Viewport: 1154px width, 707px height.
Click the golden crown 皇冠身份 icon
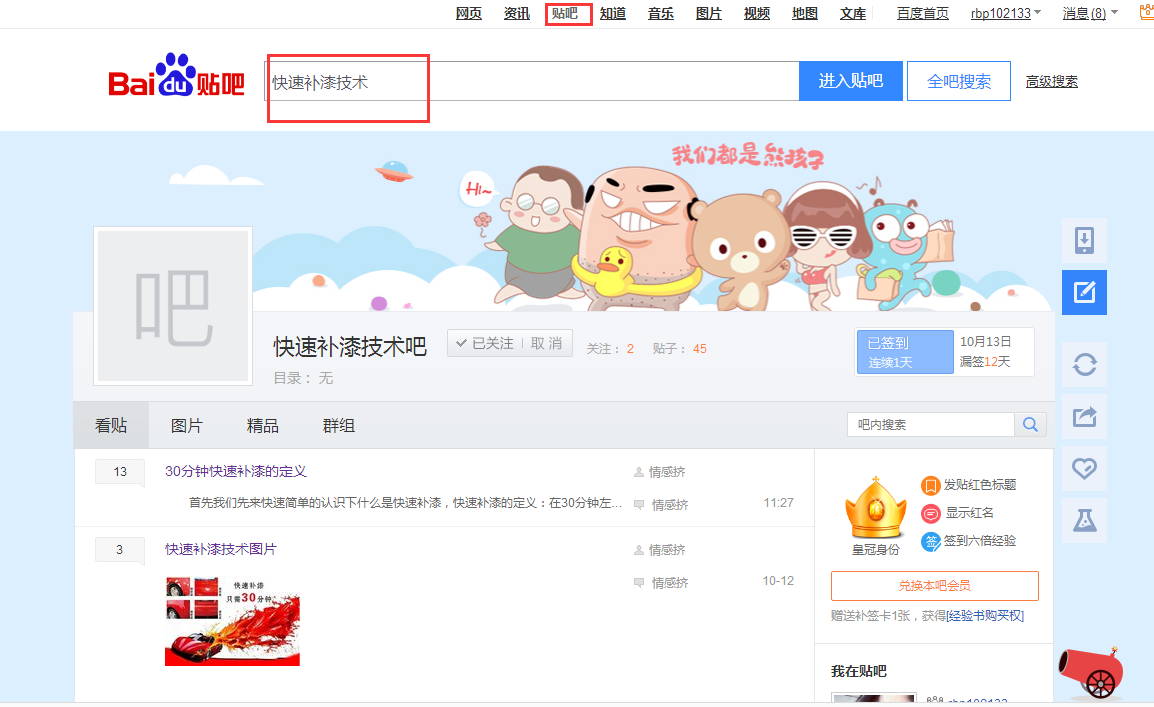[875, 508]
